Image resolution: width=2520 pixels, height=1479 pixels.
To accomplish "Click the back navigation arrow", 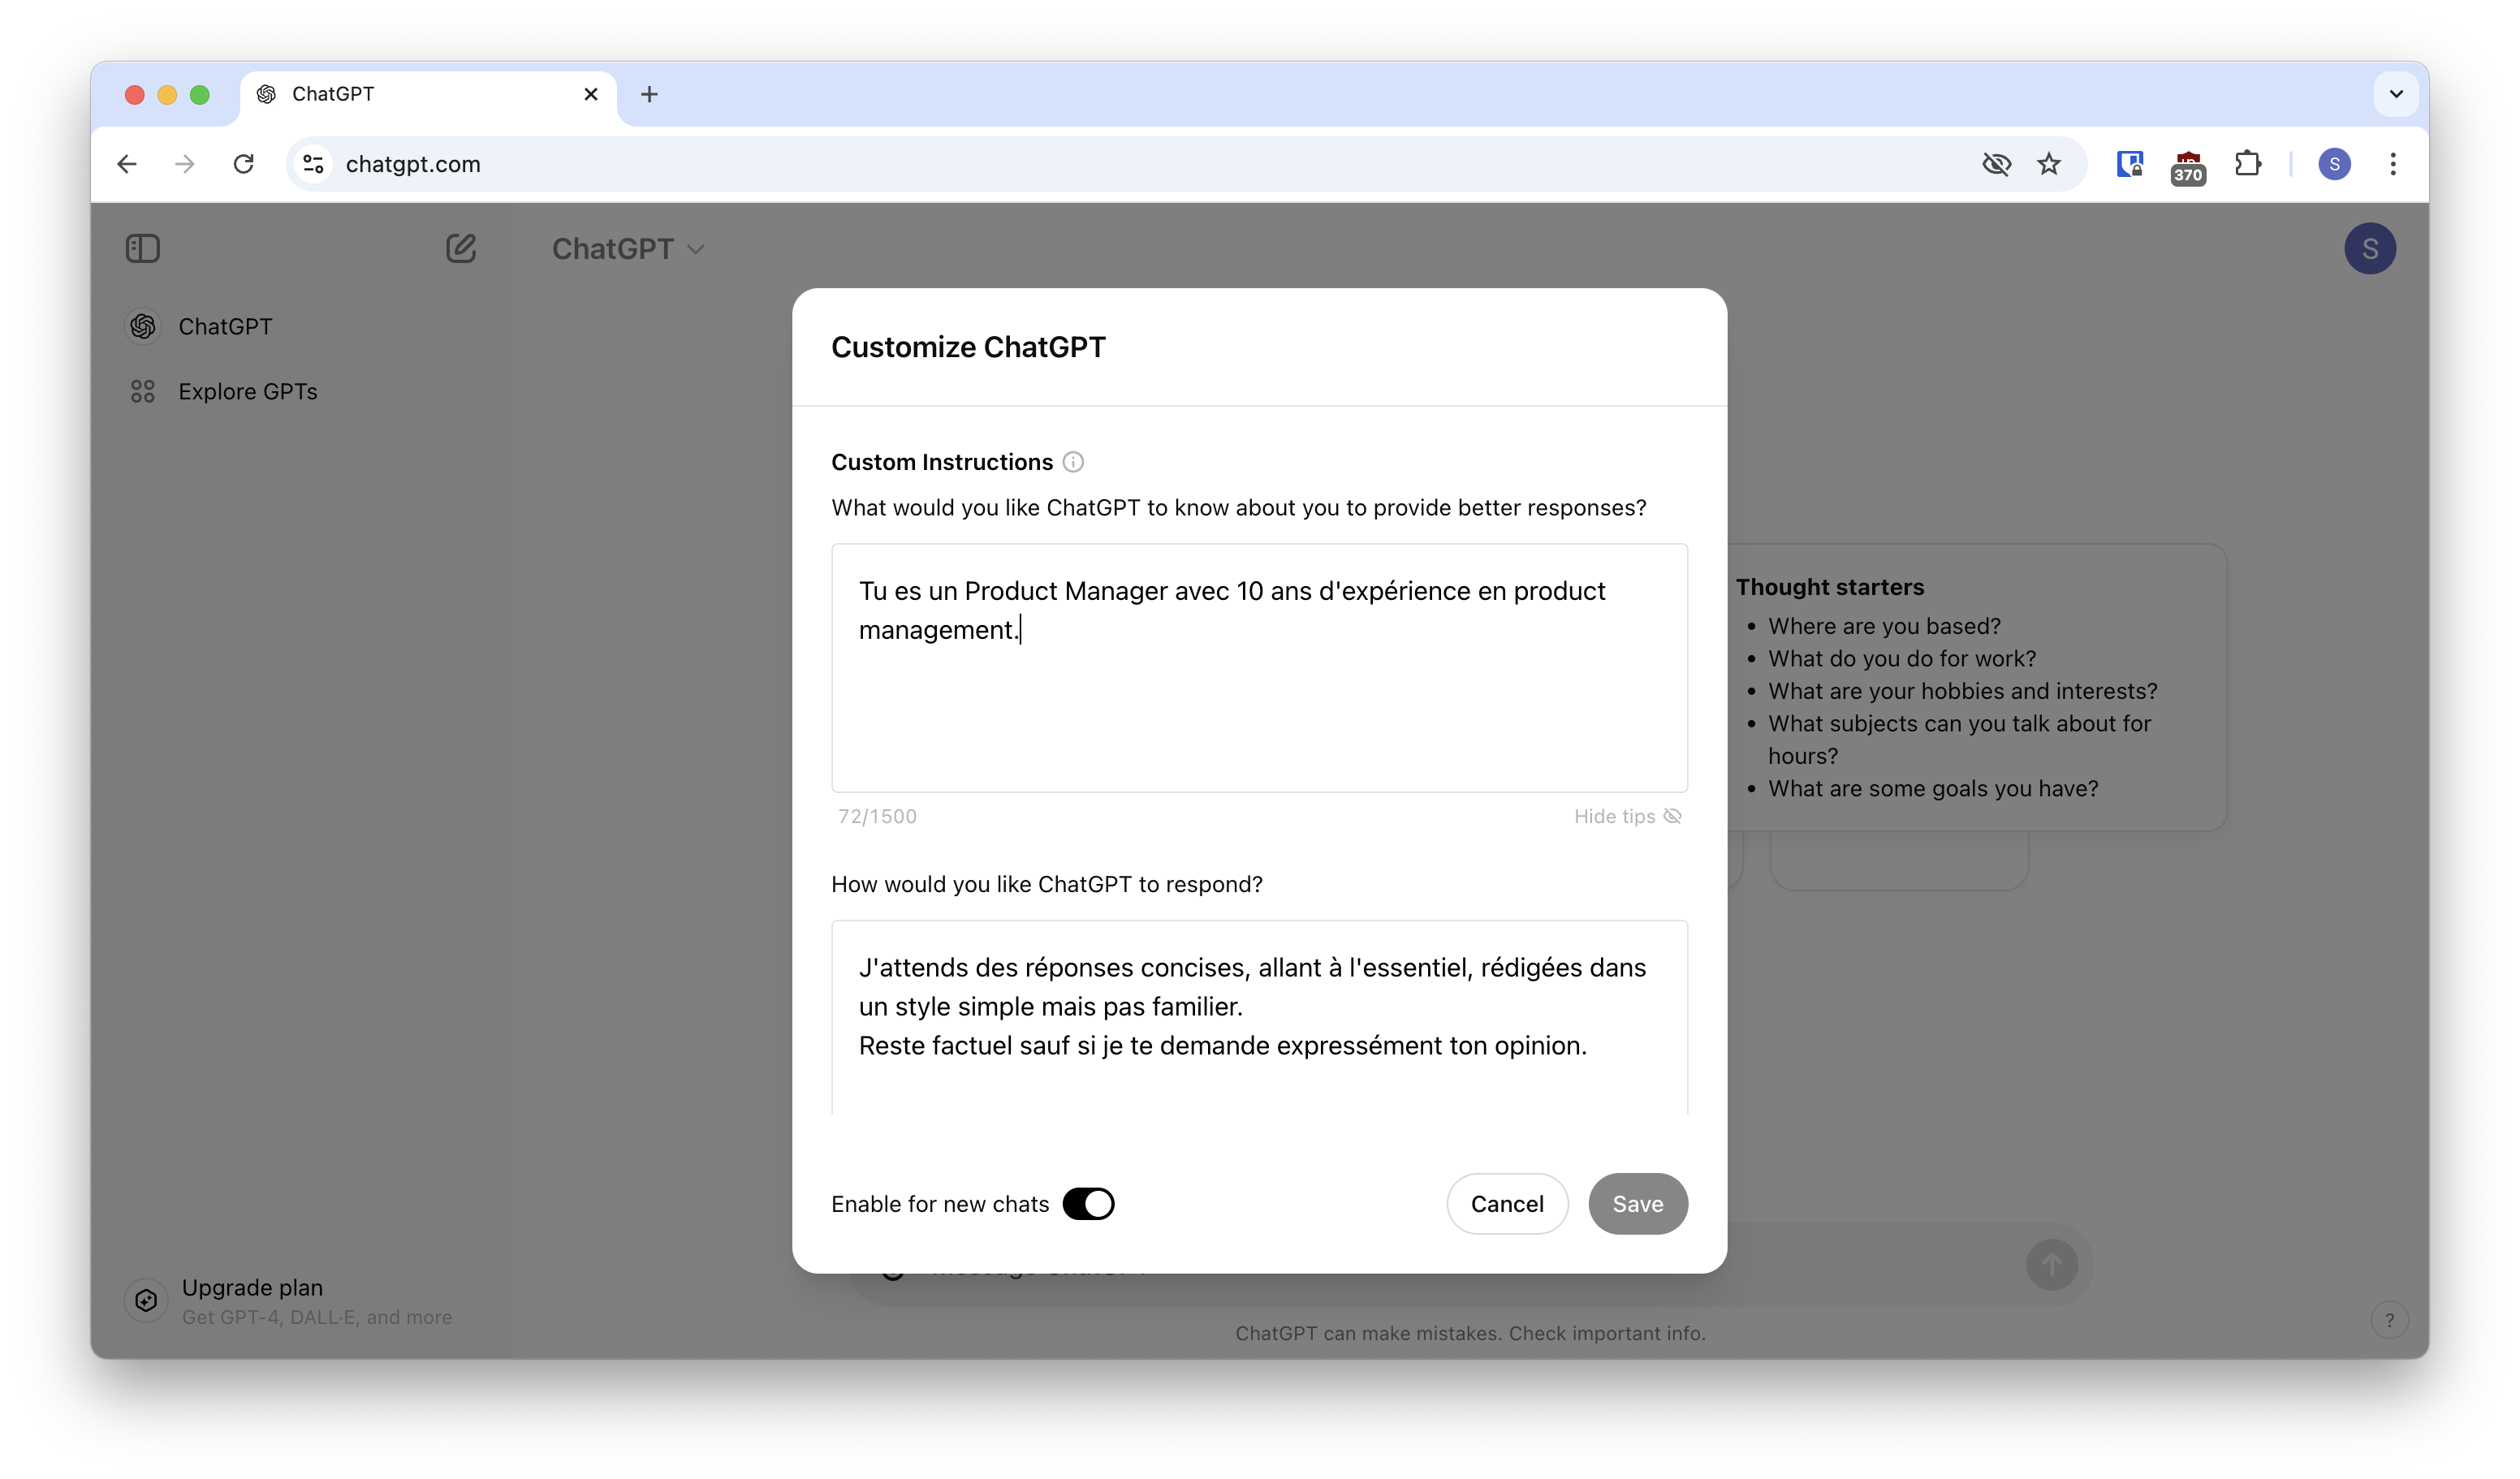I will [127, 164].
